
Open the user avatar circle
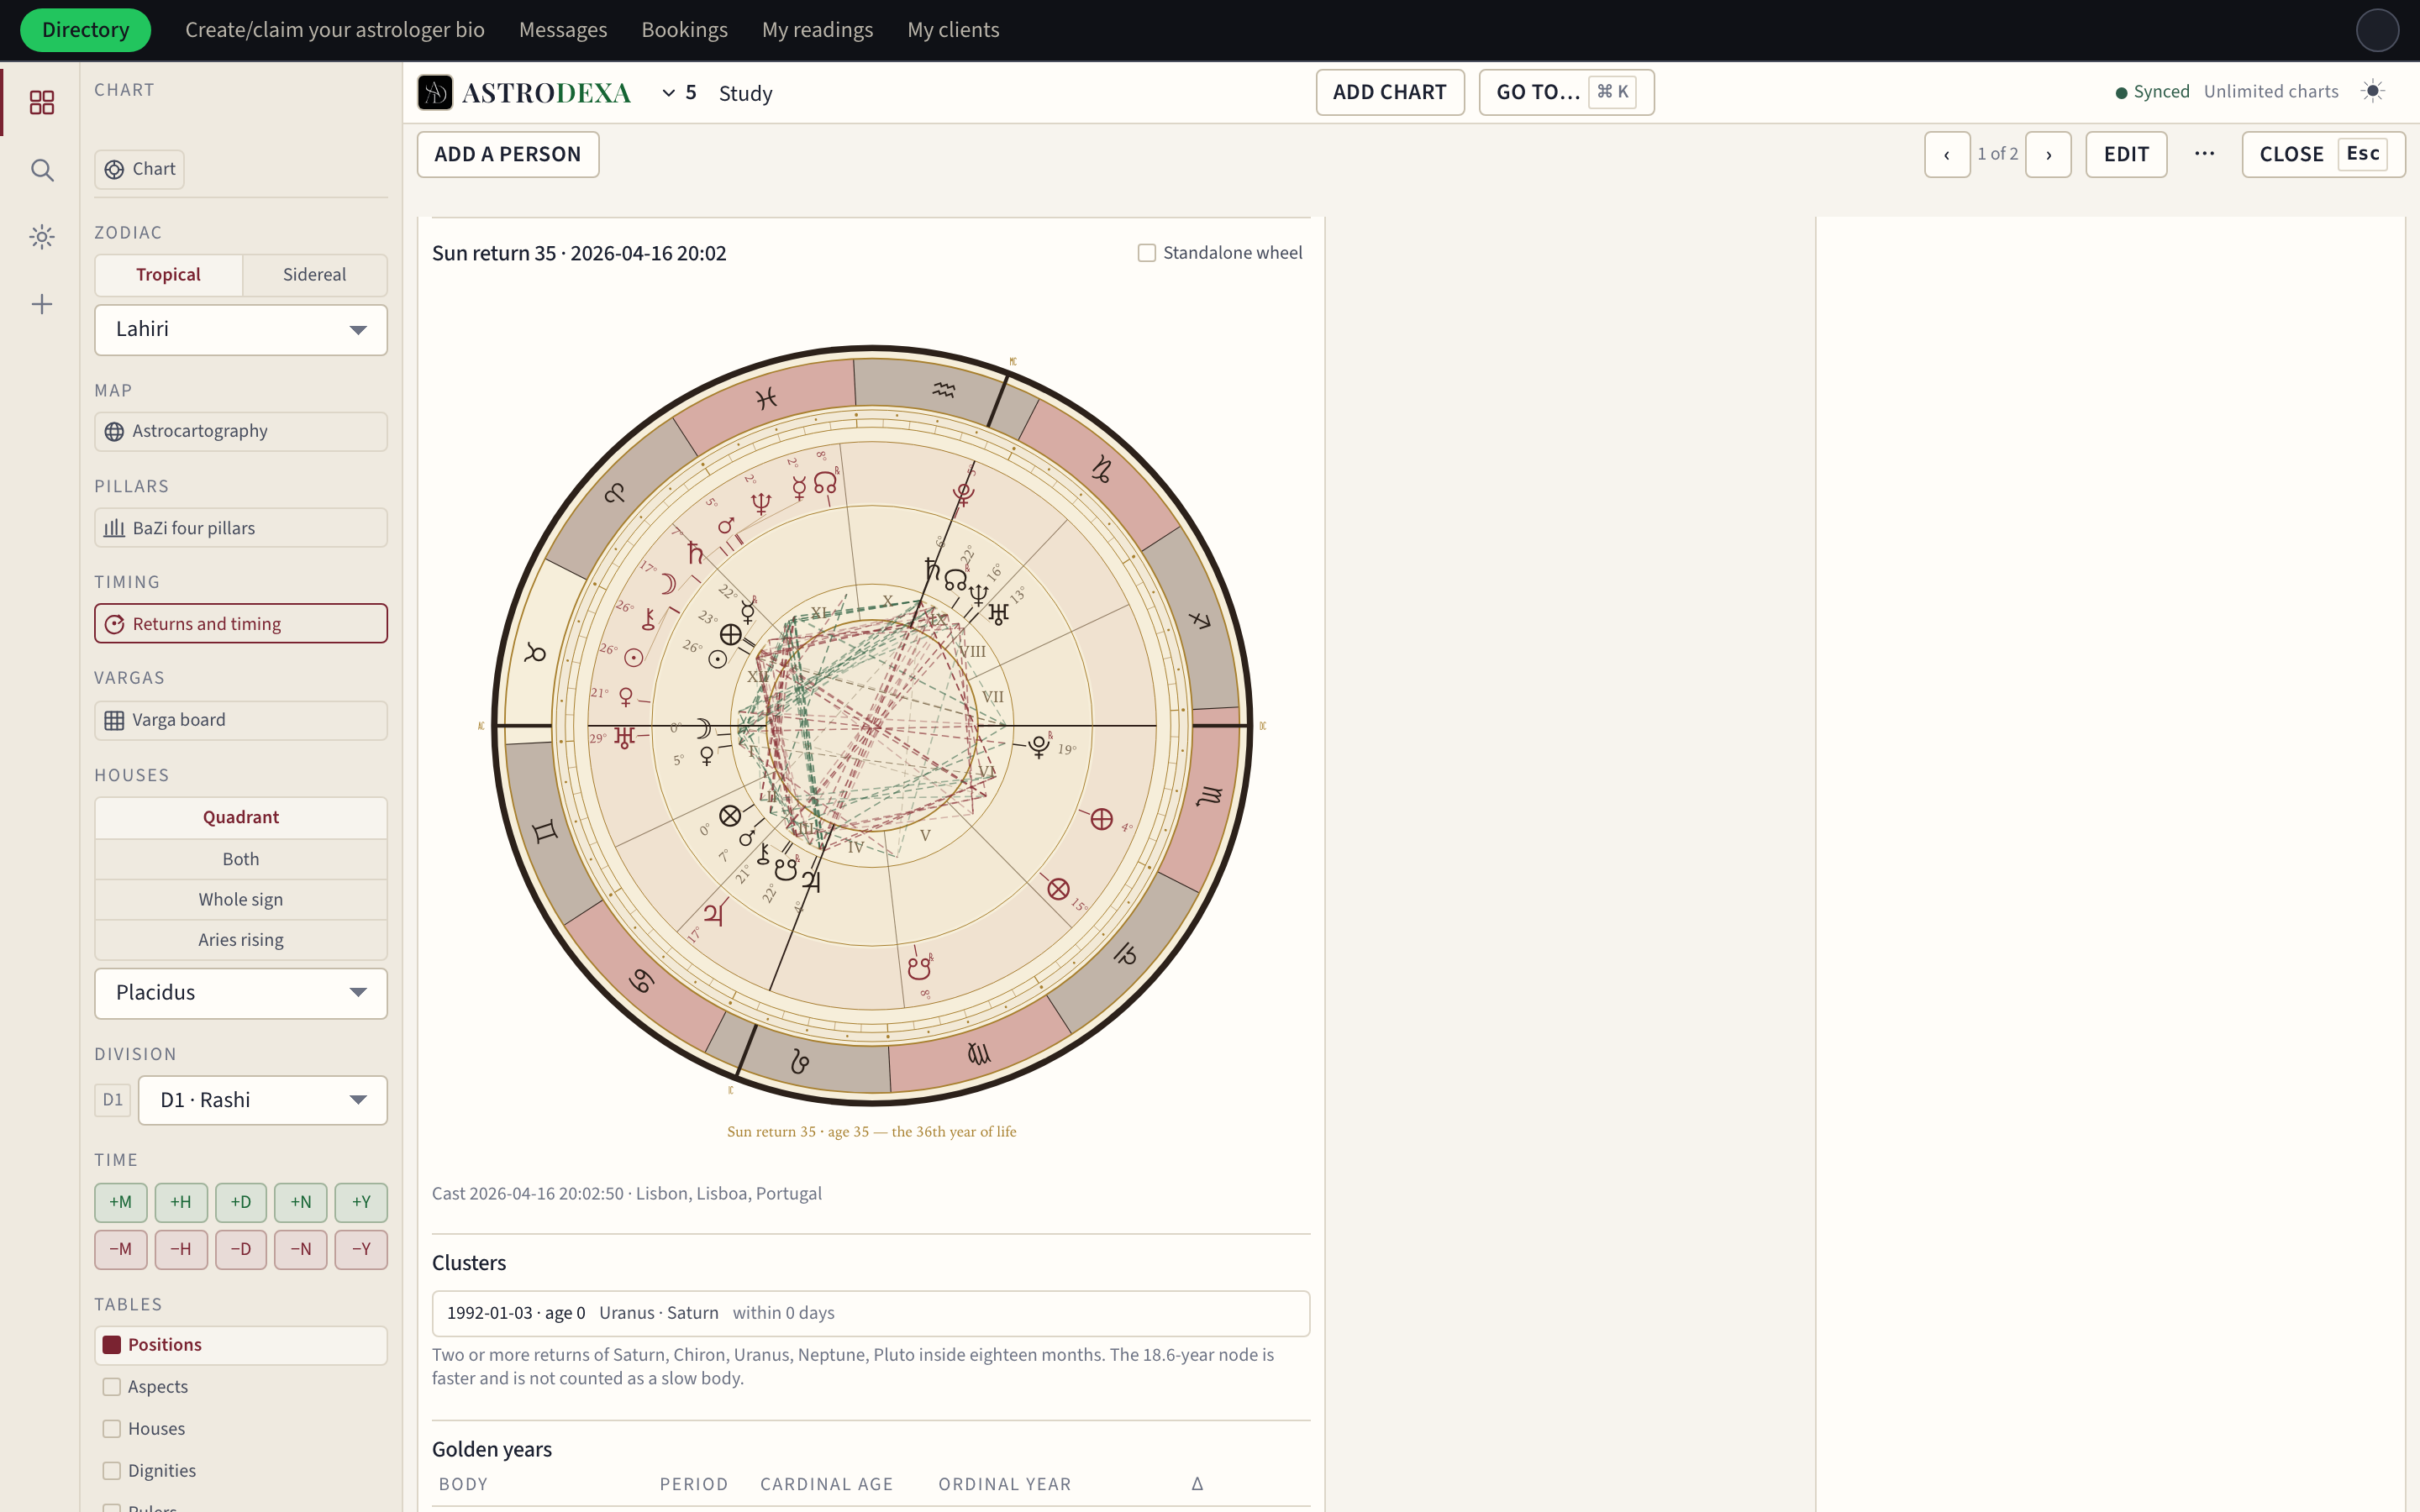pos(2377,30)
